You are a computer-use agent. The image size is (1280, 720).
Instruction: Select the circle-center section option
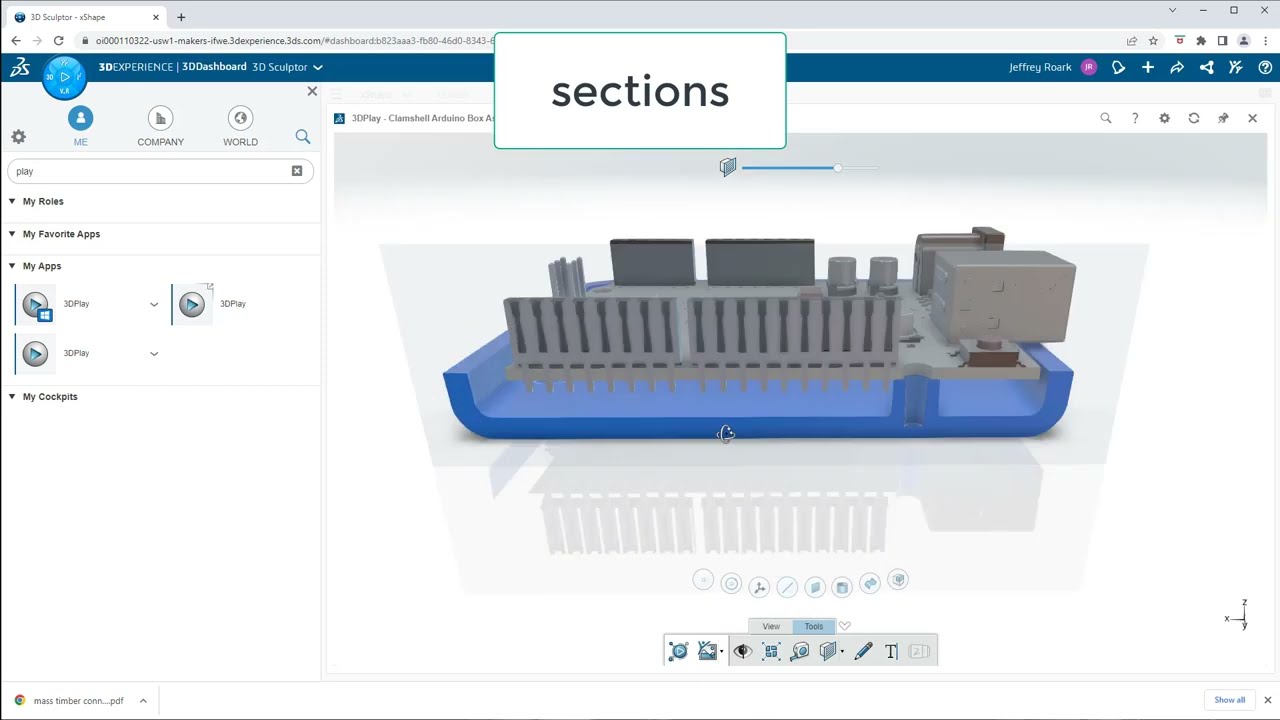(731, 584)
